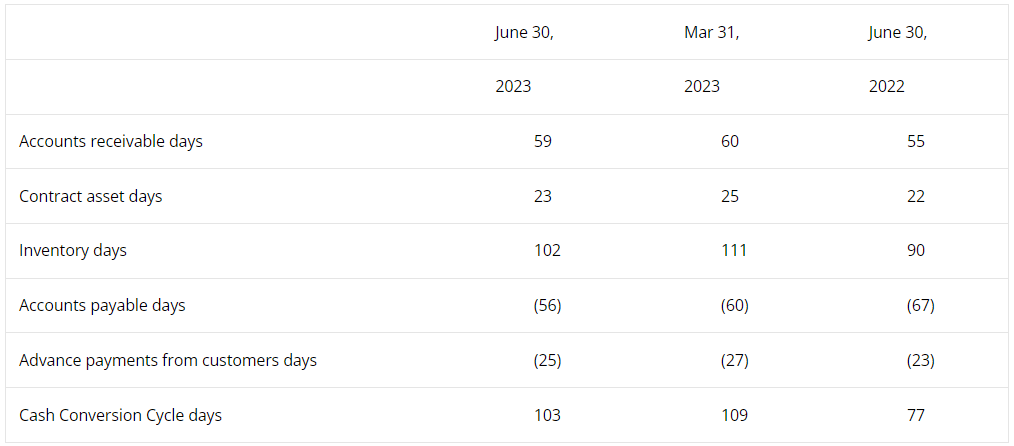Image resolution: width=1014 pixels, height=446 pixels.
Task: Click the Accounts payable days label
Action: [x=102, y=306]
